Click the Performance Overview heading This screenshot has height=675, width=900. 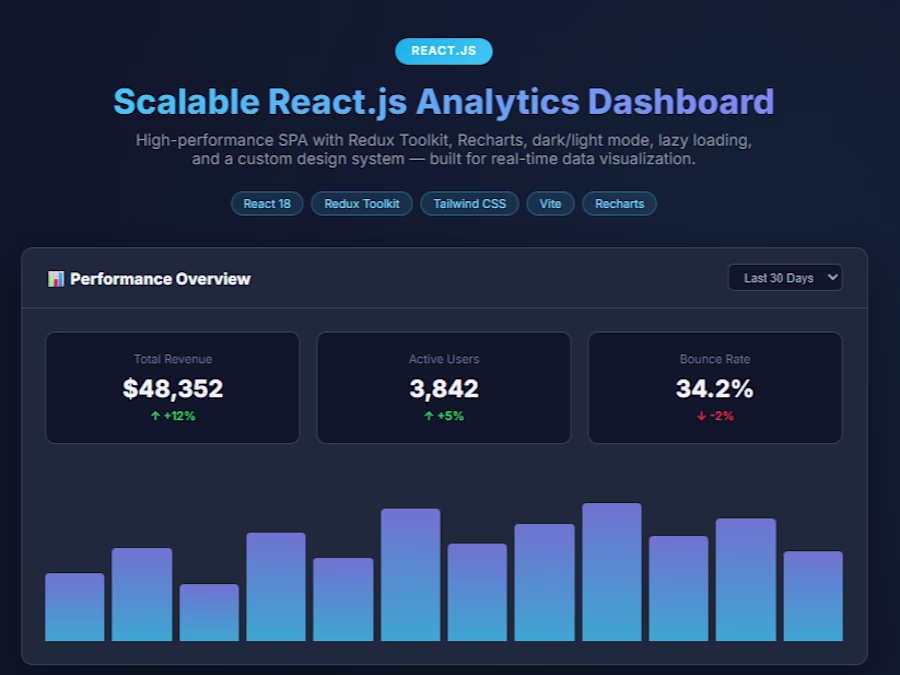tap(160, 279)
